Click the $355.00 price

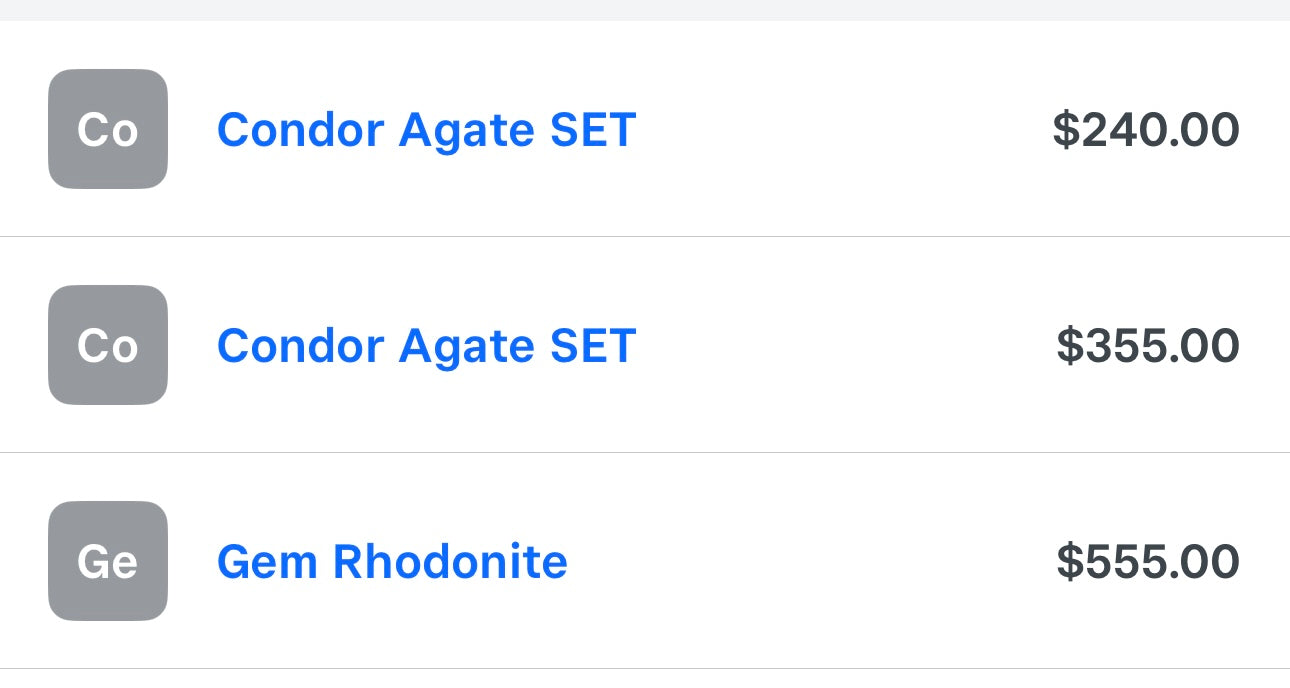tap(1148, 346)
